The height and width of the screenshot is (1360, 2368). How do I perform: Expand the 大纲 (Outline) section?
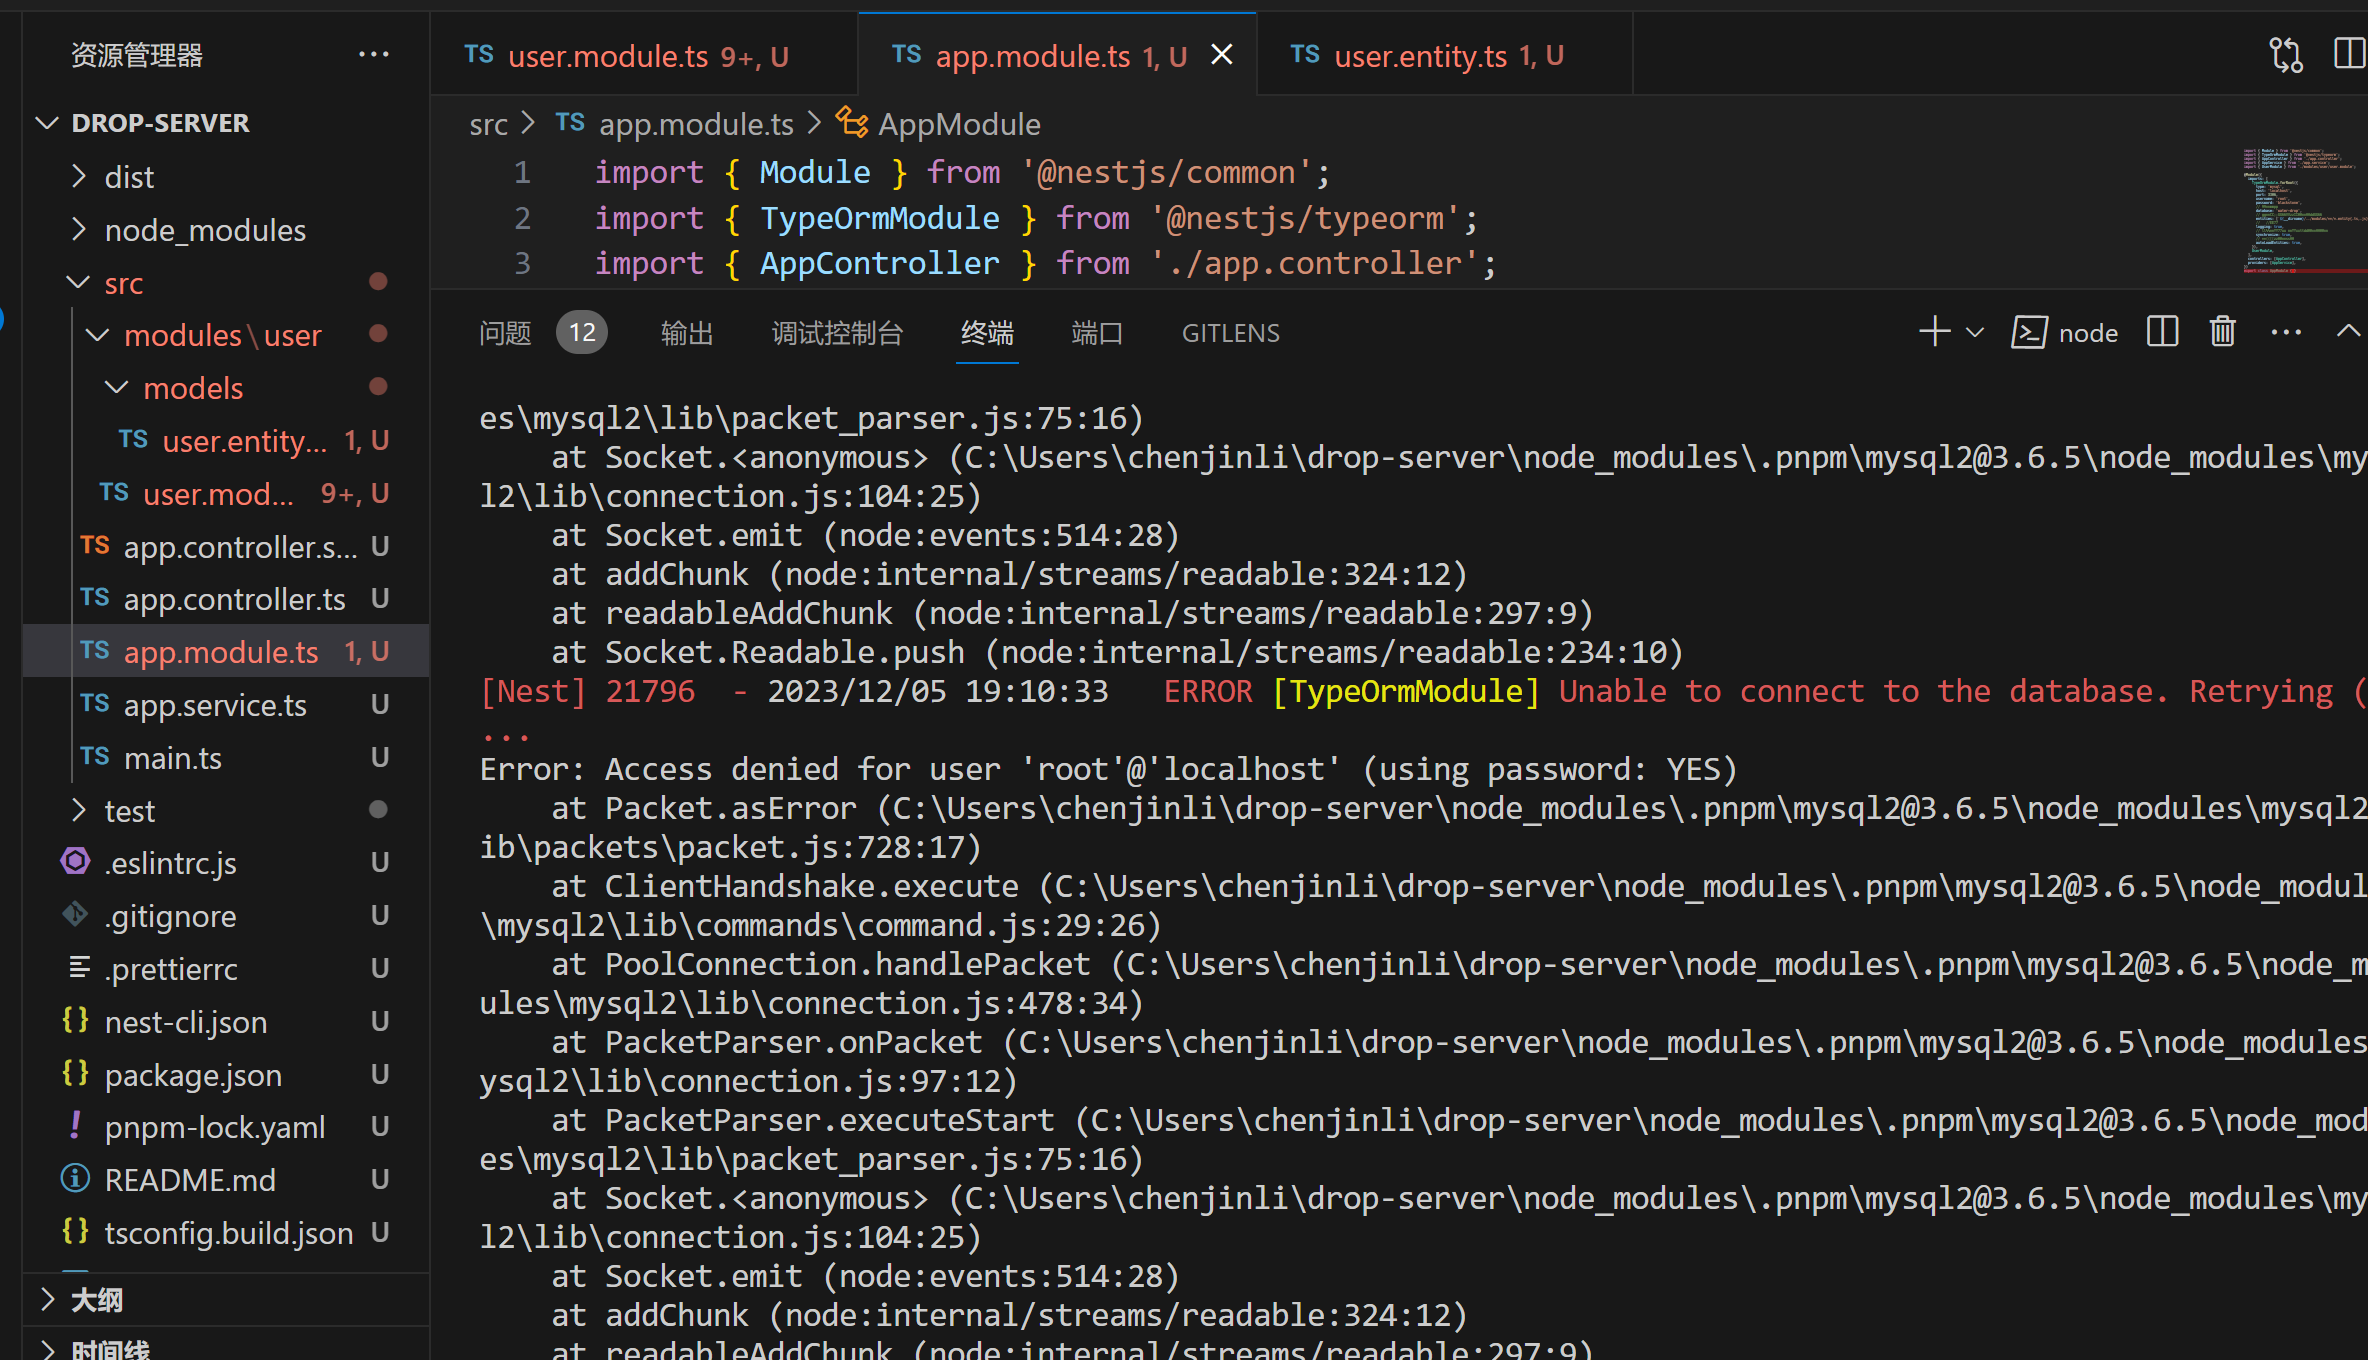[x=226, y=1300]
